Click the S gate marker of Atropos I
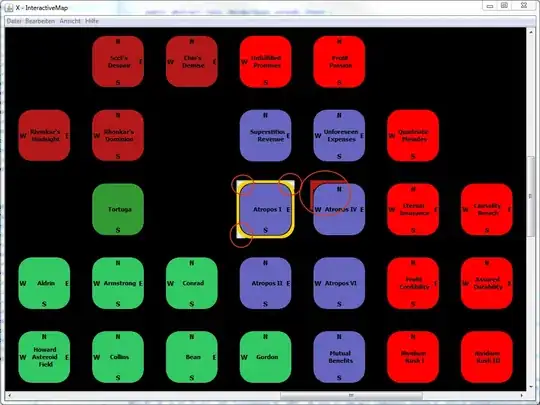The width and height of the screenshot is (540, 405). click(x=265, y=230)
